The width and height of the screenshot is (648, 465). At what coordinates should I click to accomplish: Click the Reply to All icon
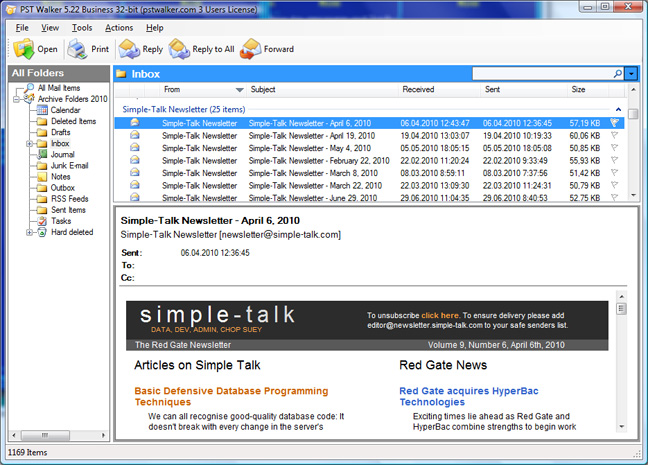click(x=179, y=49)
